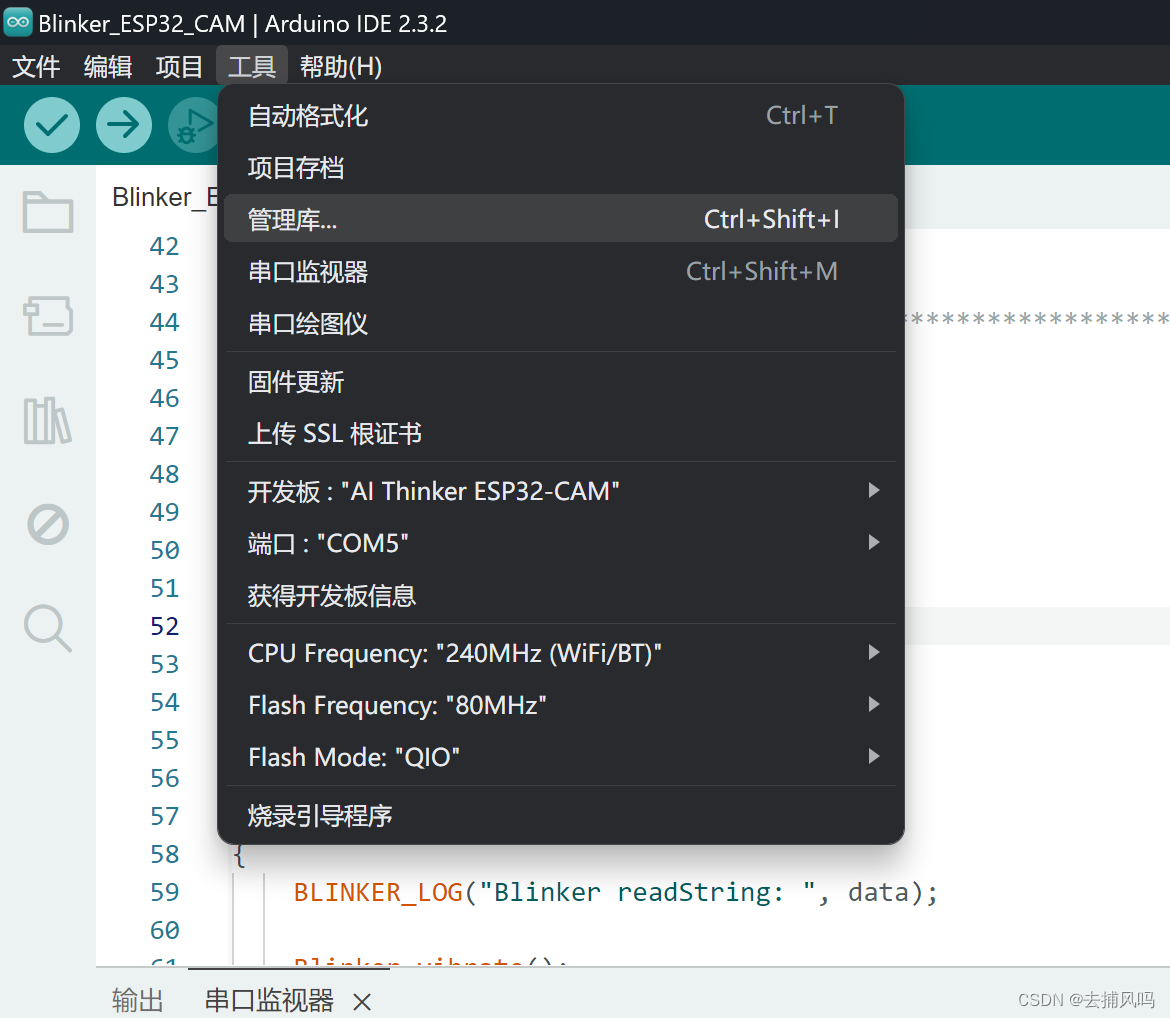This screenshot has width=1170, height=1018.
Task: Open the 项目 menu
Action: click(179, 66)
